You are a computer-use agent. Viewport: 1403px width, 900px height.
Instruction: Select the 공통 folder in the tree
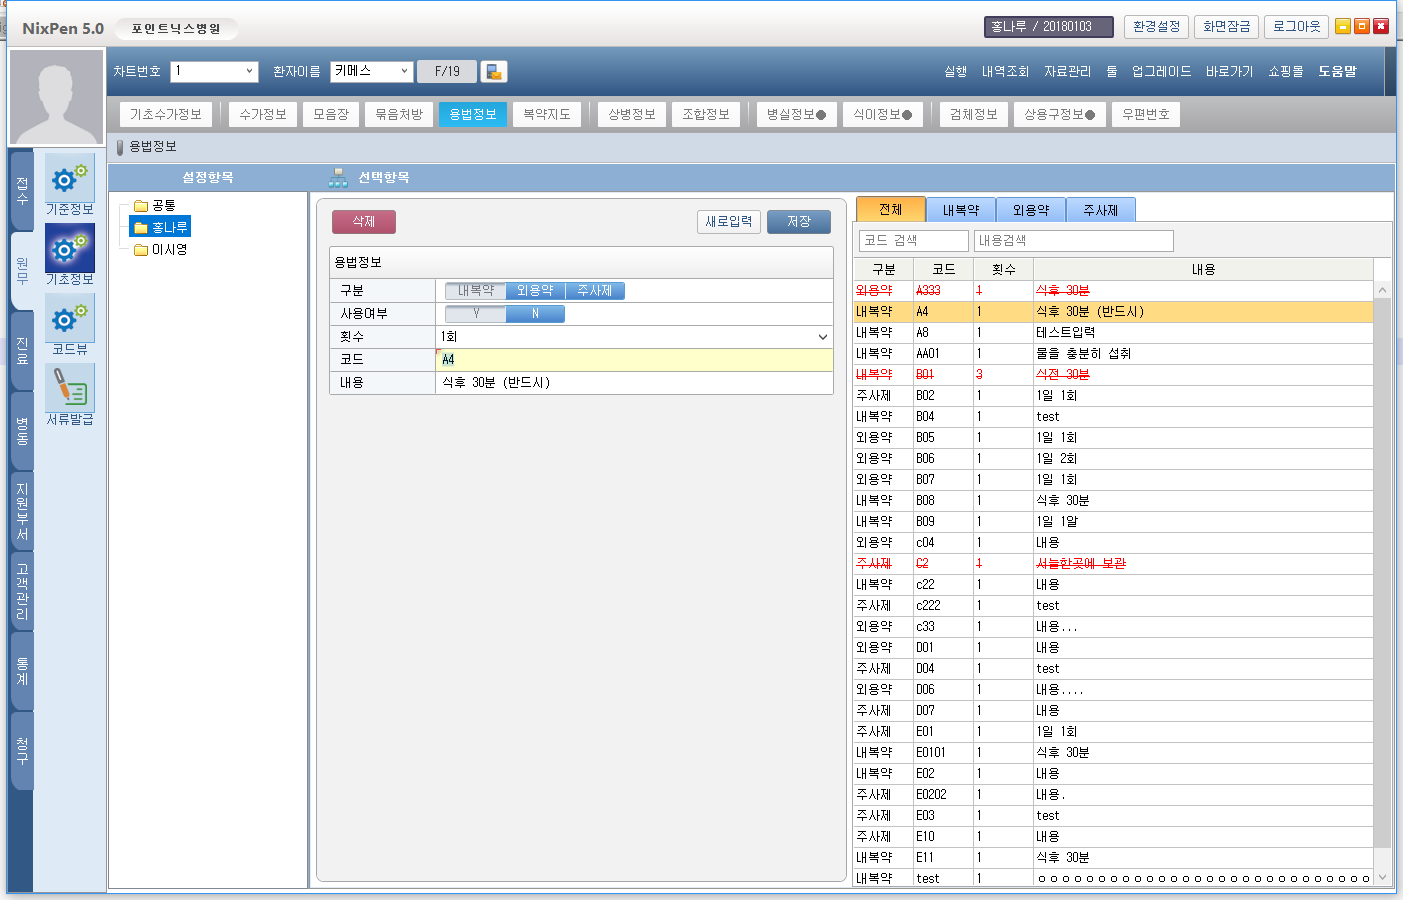[163, 206]
